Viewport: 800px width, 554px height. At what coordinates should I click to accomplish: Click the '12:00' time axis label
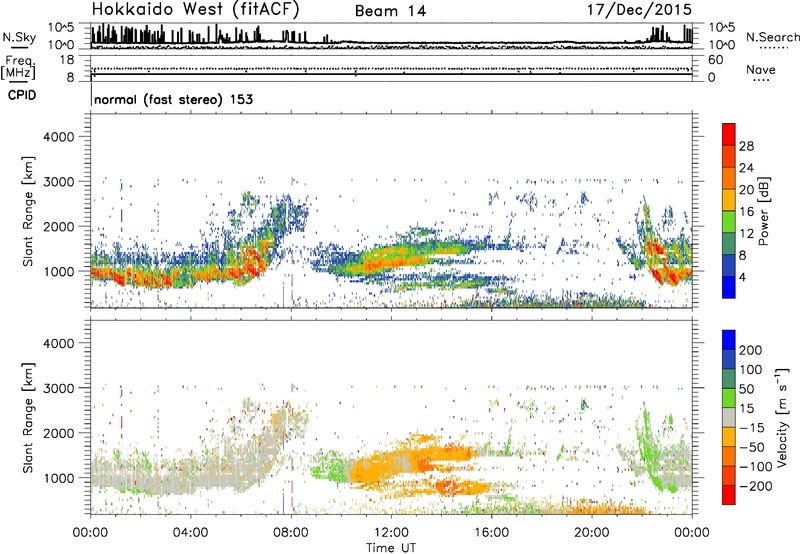point(391,533)
